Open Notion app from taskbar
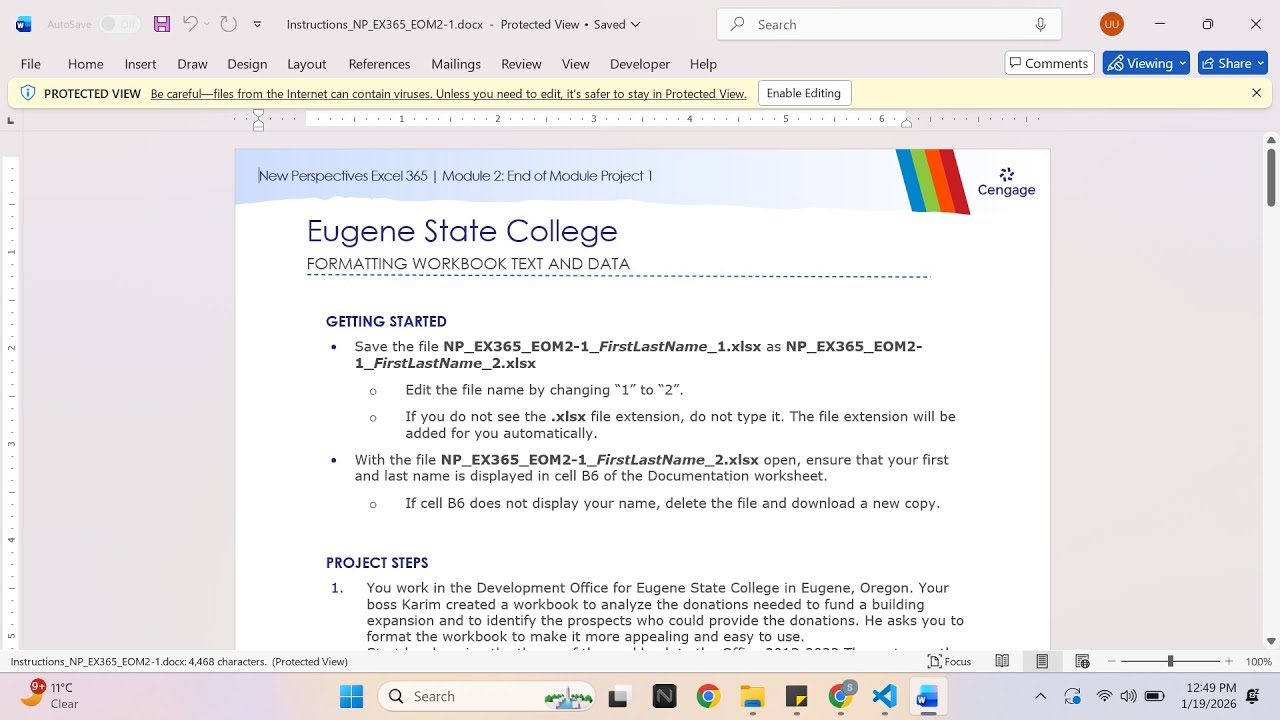 tap(664, 696)
